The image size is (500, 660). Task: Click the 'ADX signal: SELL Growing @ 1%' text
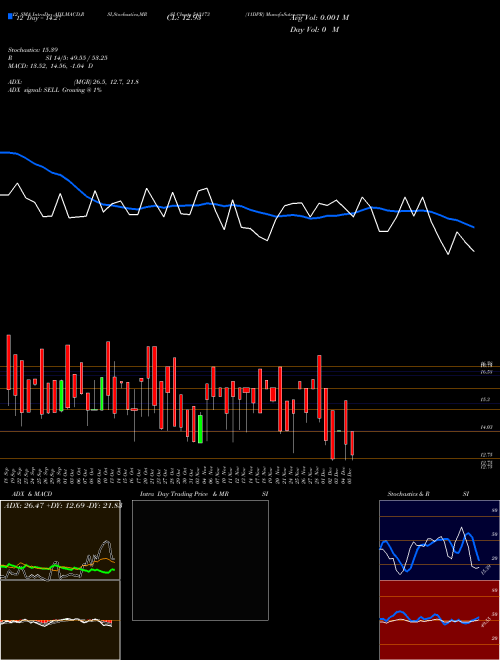55,90
